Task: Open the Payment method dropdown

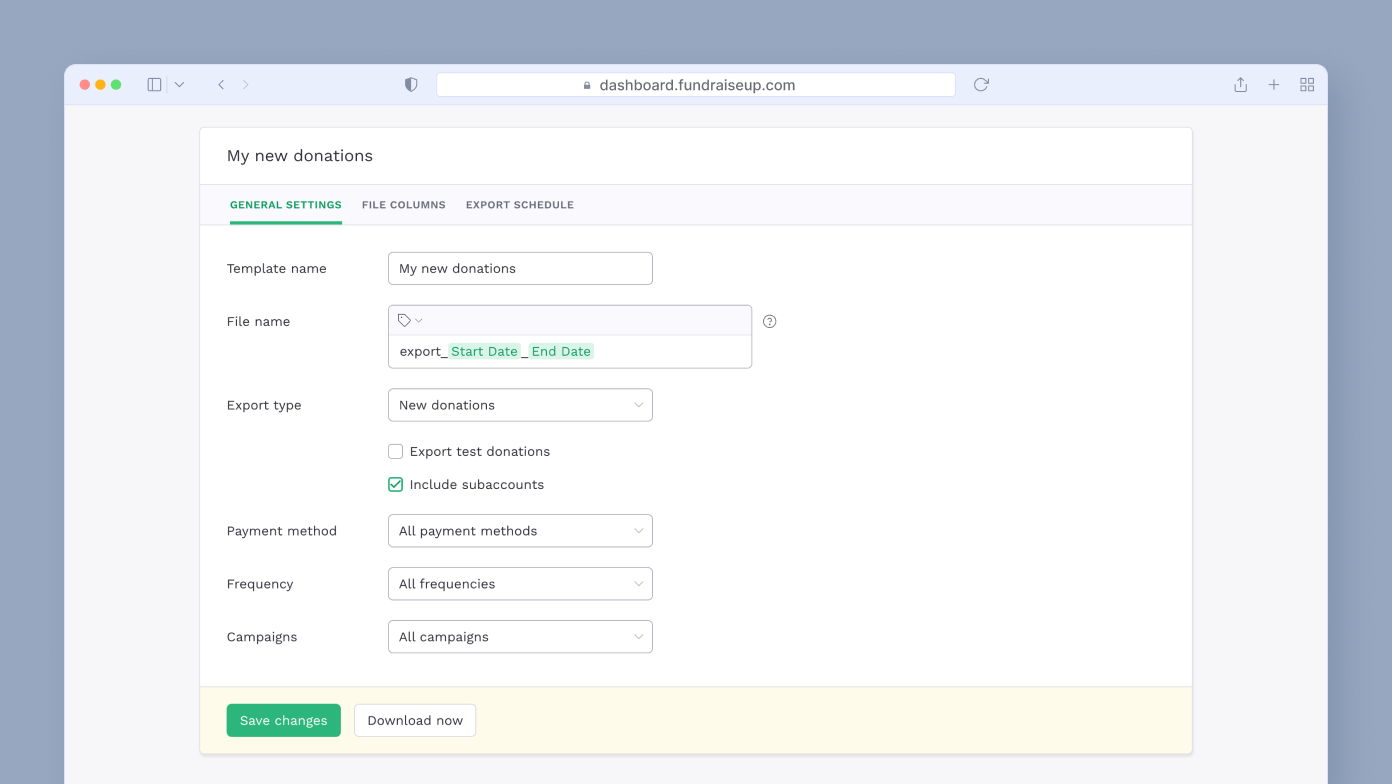Action: click(520, 531)
